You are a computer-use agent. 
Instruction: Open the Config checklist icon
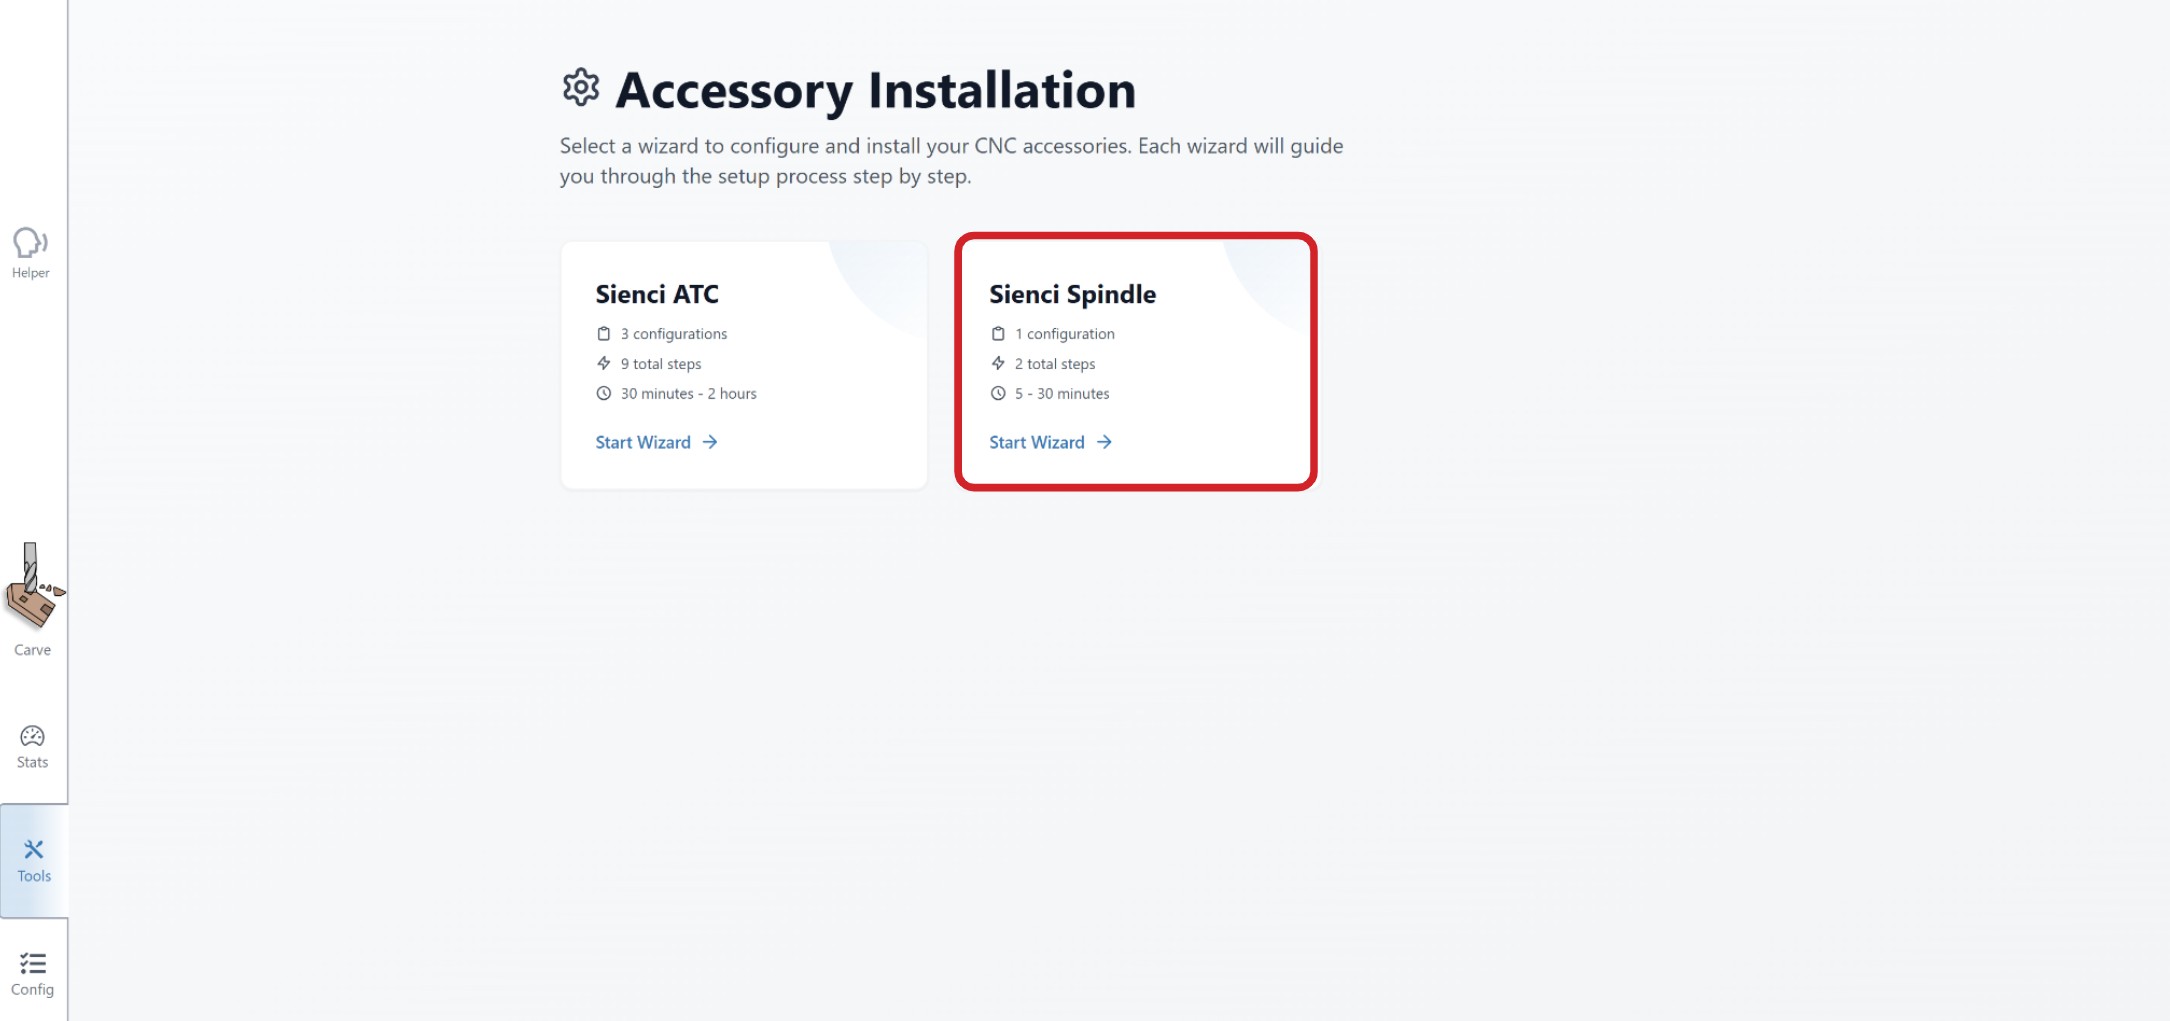point(32,963)
